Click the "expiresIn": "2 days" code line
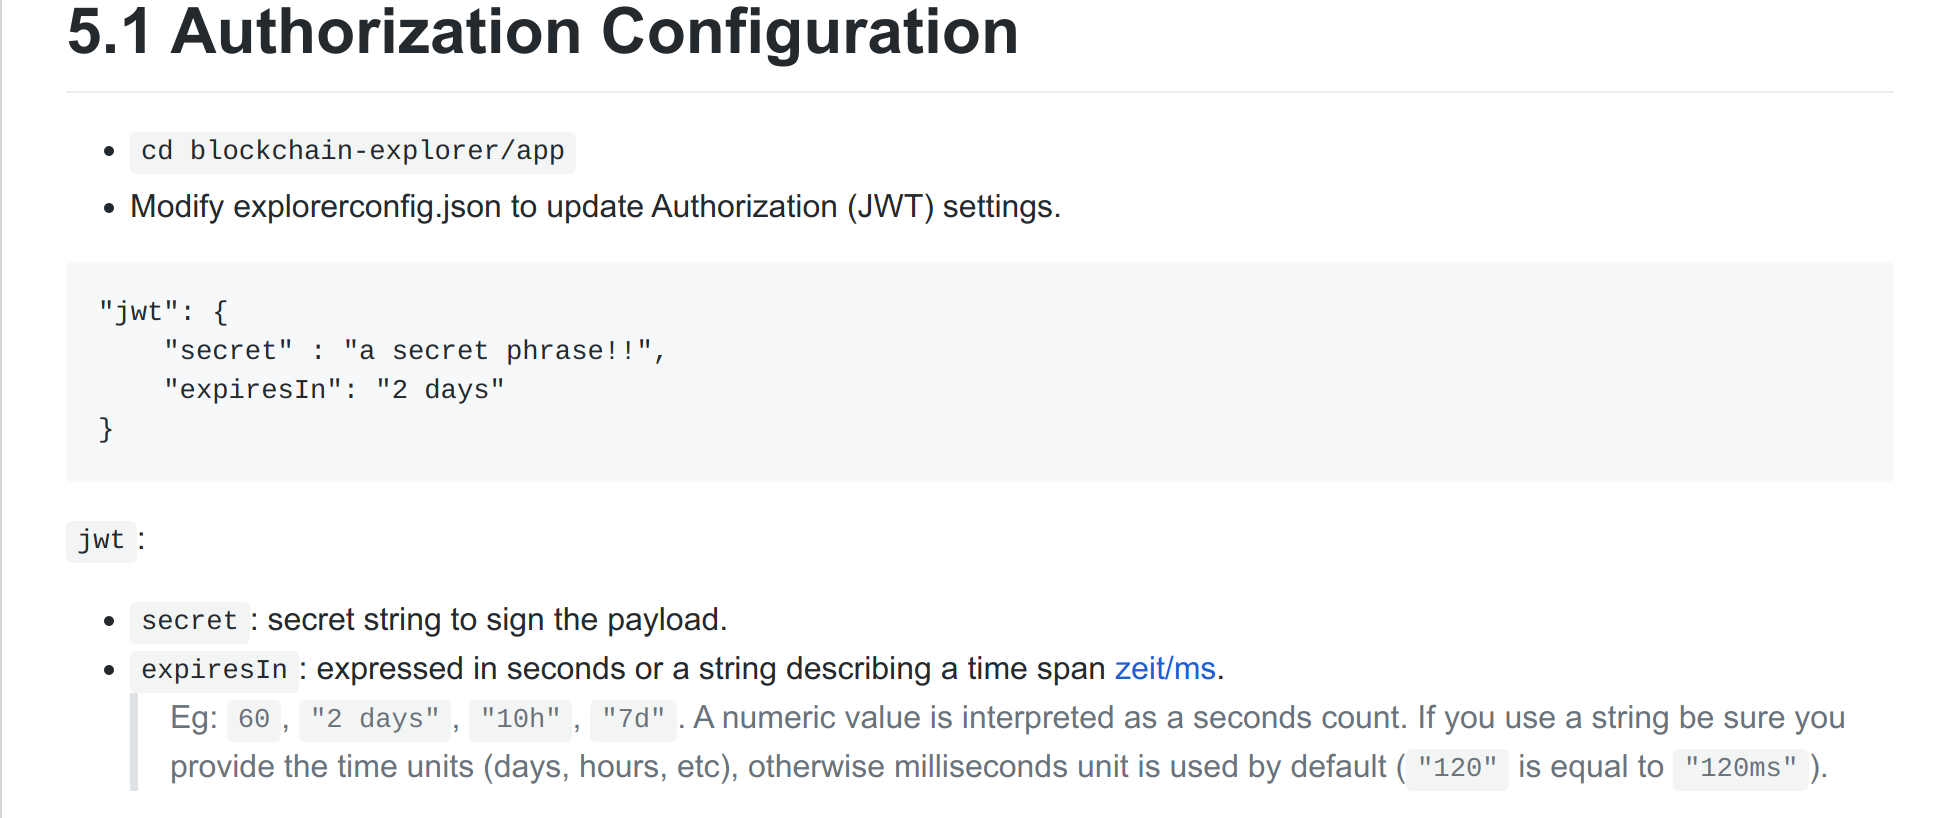The width and height of the screenshot is (1956, 818). point(334,390)
